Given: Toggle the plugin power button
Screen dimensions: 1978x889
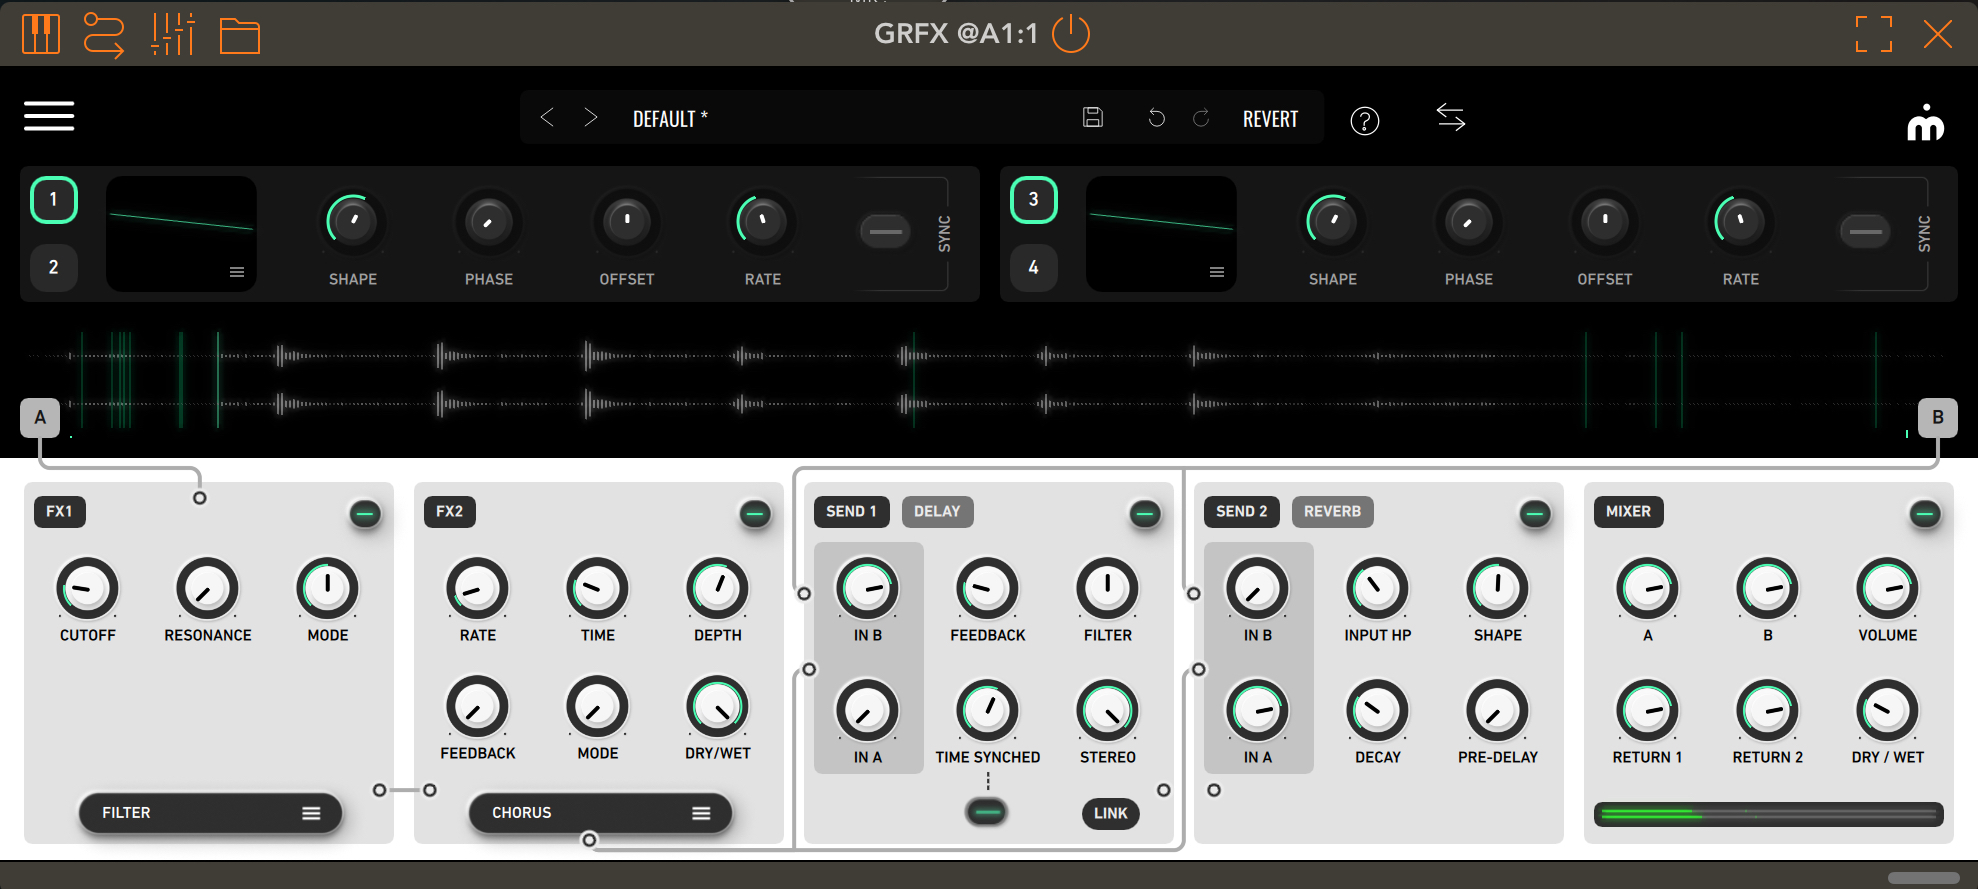Looking at the screenshot, I should click(x=1071, y=34).
